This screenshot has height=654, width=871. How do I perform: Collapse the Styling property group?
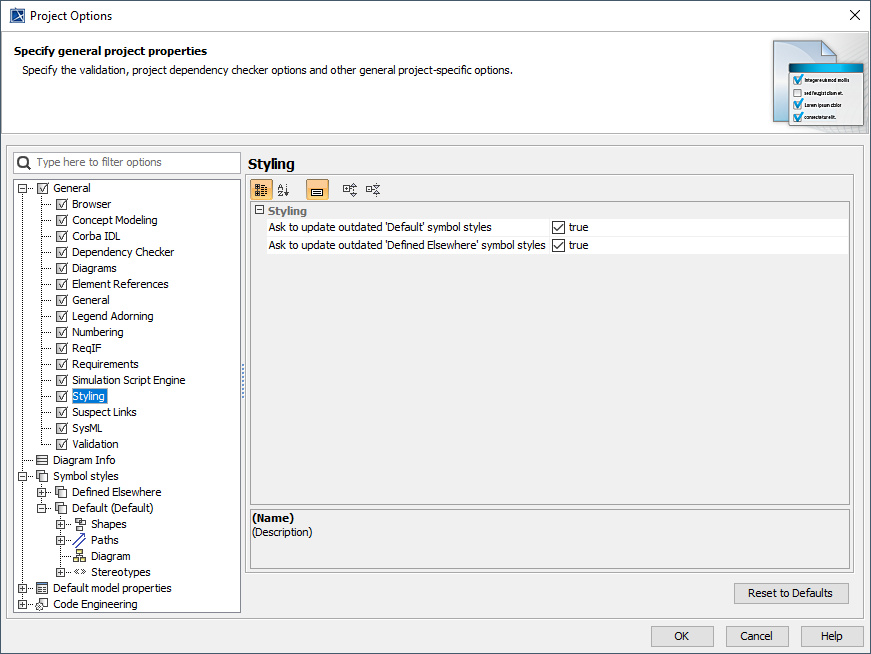coord(259,211)
